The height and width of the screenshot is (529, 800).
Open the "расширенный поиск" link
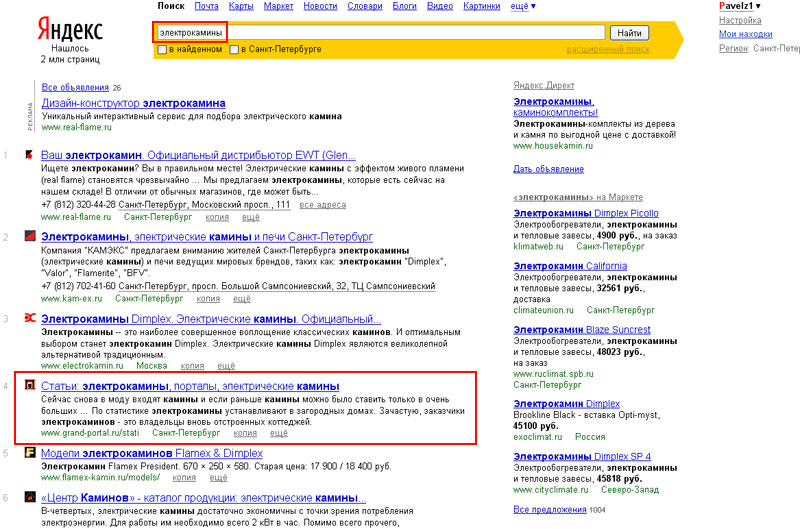pyautogui.click(x=607, y=49)
